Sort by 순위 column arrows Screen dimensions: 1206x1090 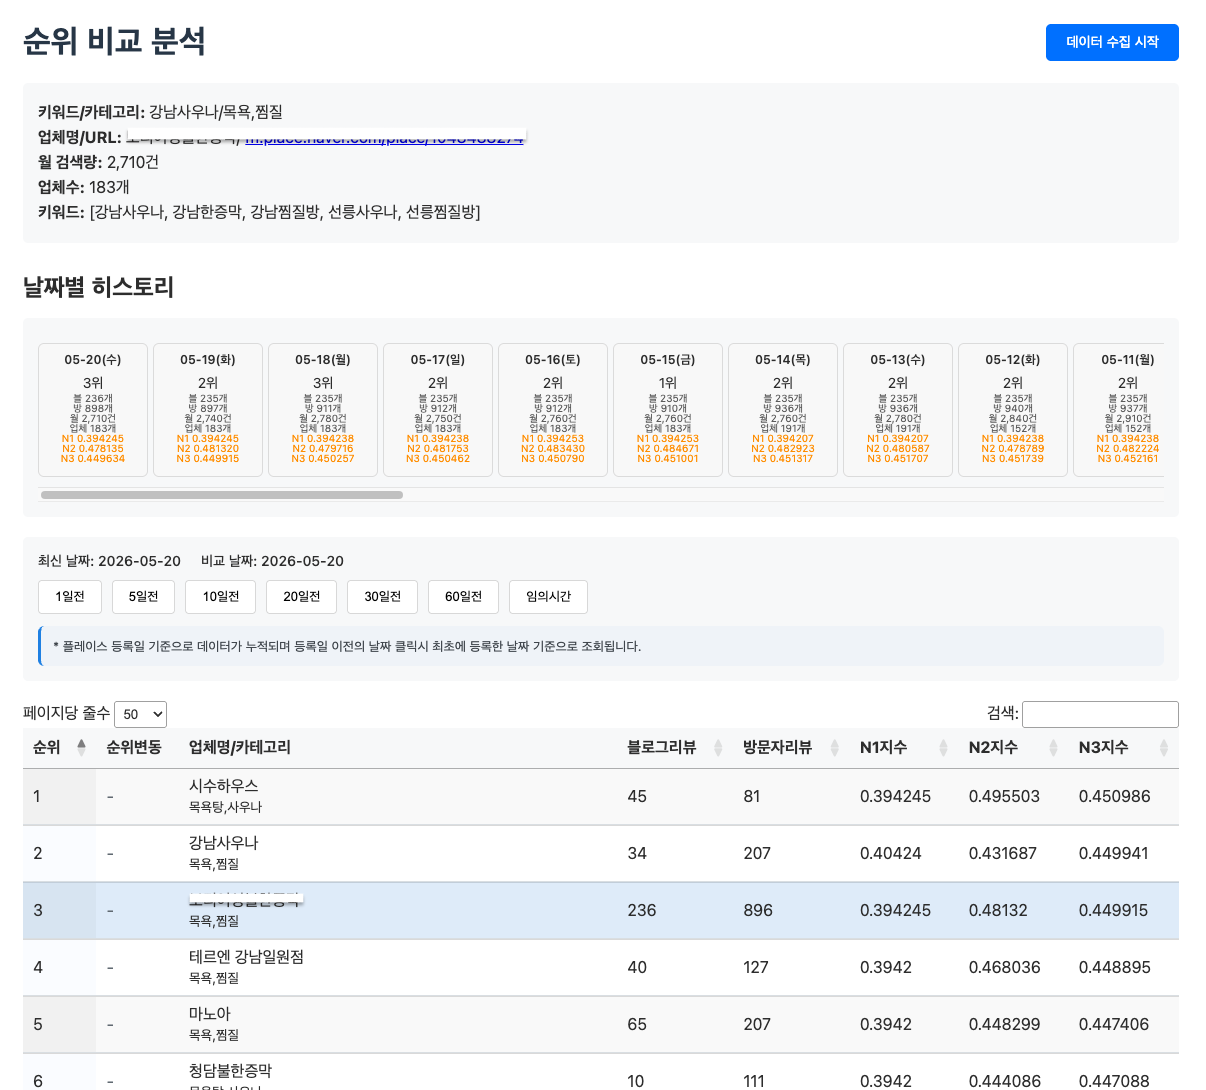coord(81,748)
